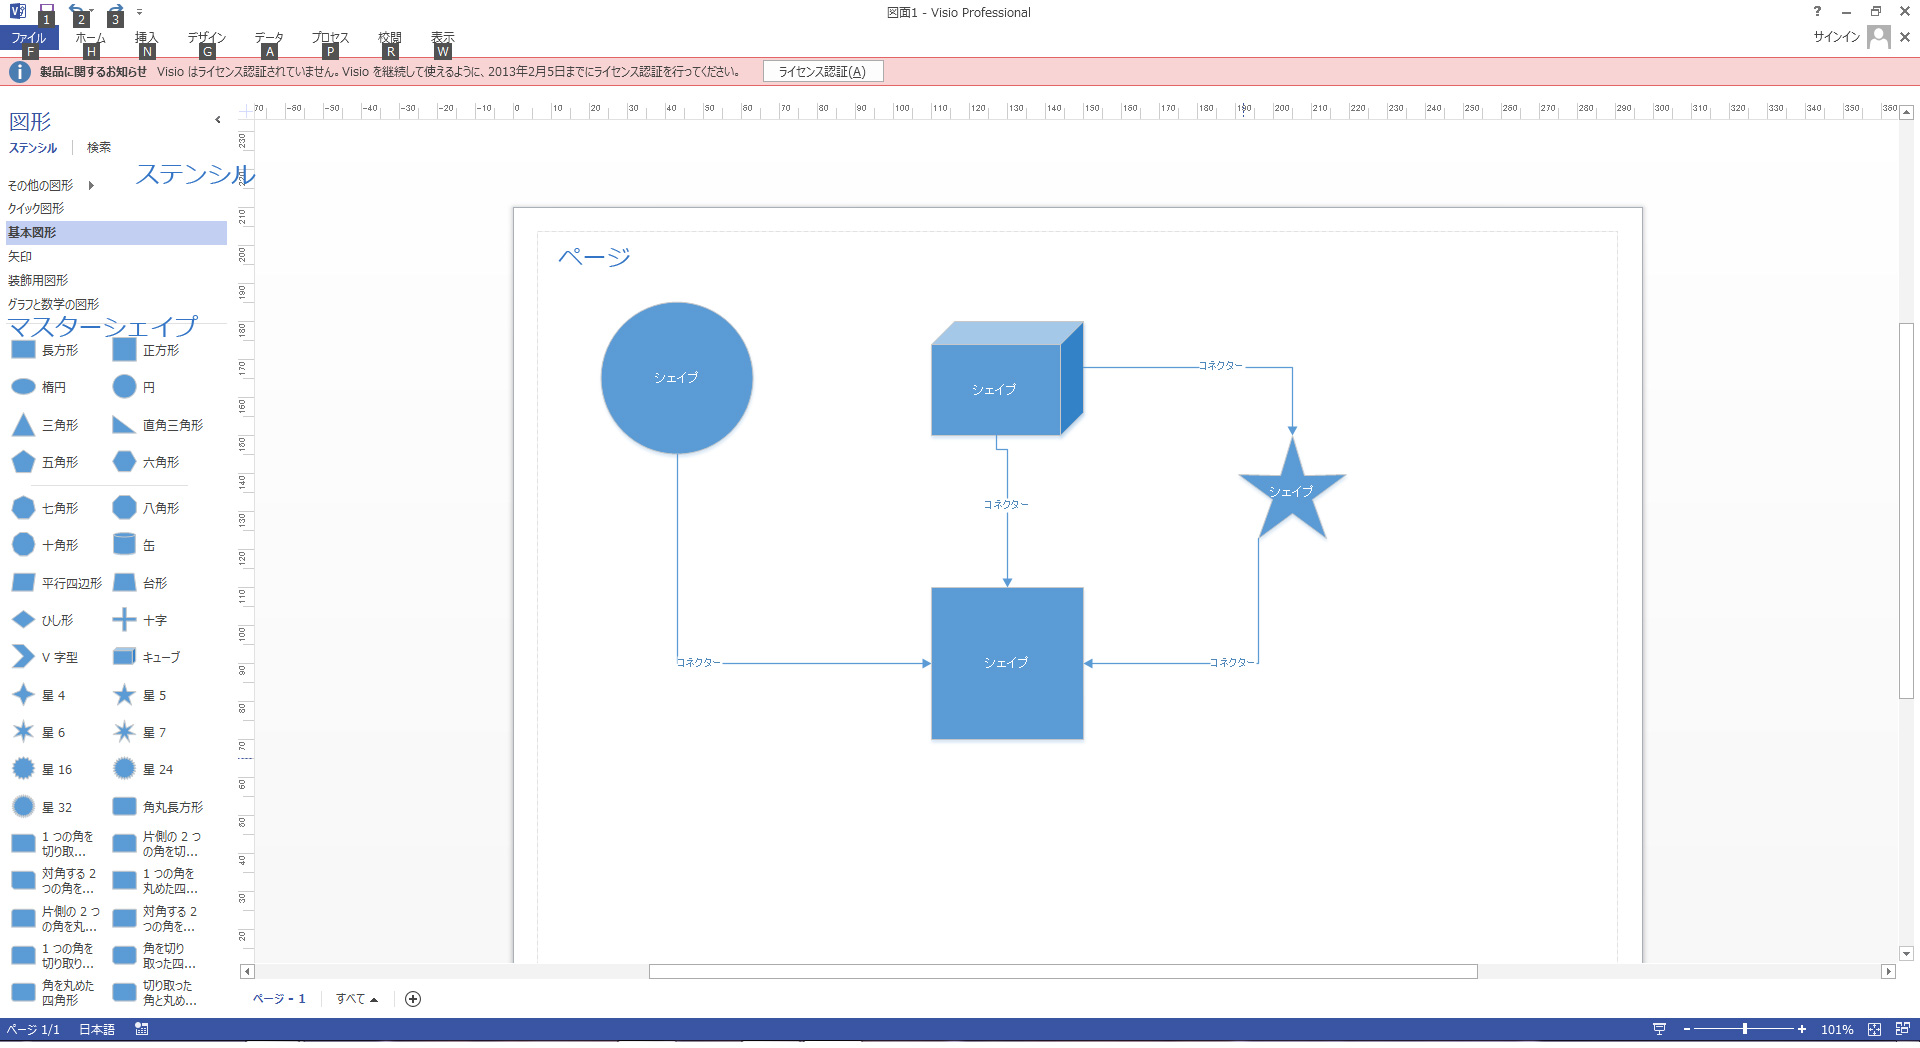Open the データ Data ribbon tab
Viewport: 1920px width, 1048px height.
point(269,38)
